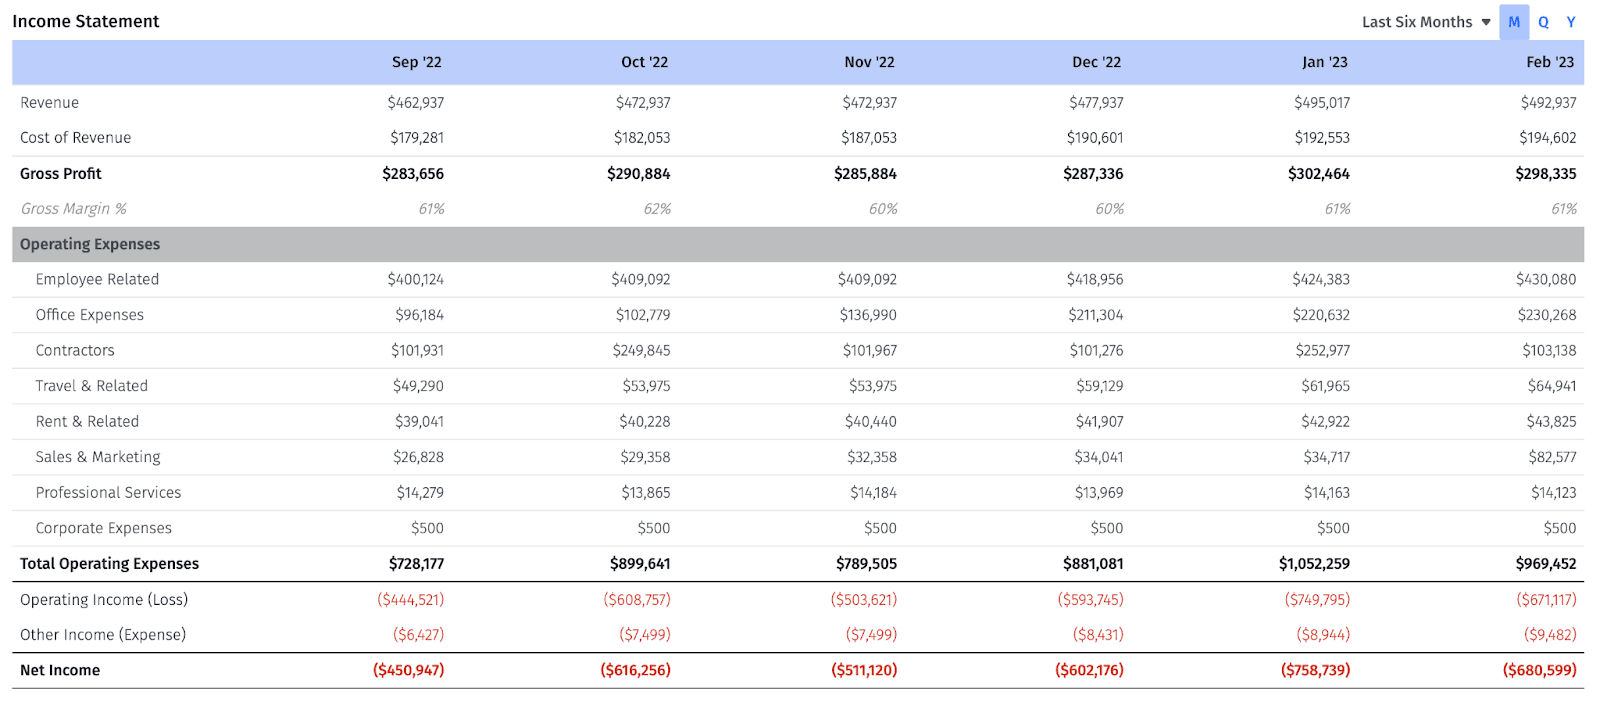Switch to Yearly view (Y)
This screenshot has height=702, width=1600.
click(1571, 22)
